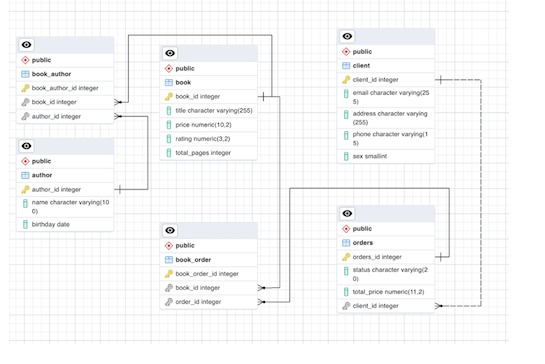Select the relationship line from orders_id to book_order

coord(369,188)
